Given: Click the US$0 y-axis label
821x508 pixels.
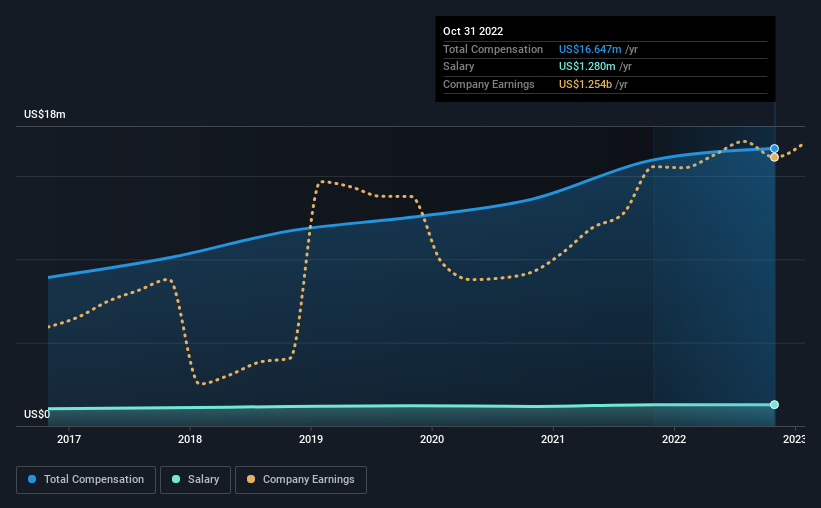Looking at the screenshot, I should point(37,414).
